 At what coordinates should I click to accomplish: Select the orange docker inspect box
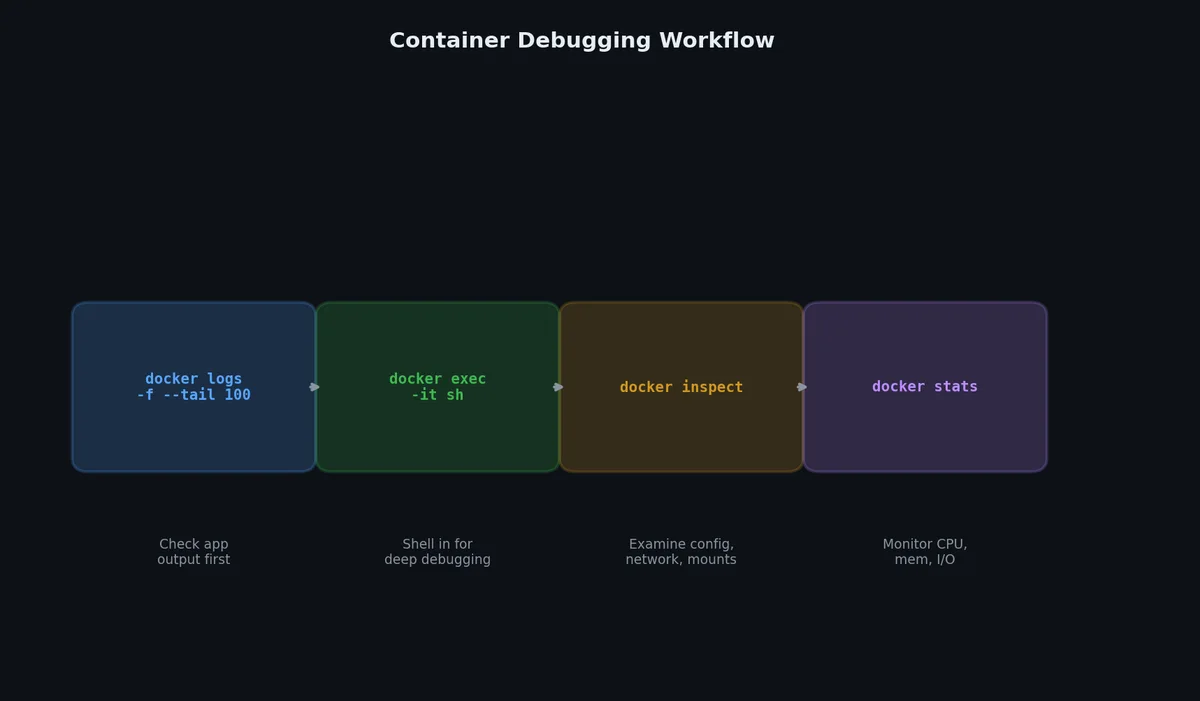pyautogui.click(x=681, y=387)
